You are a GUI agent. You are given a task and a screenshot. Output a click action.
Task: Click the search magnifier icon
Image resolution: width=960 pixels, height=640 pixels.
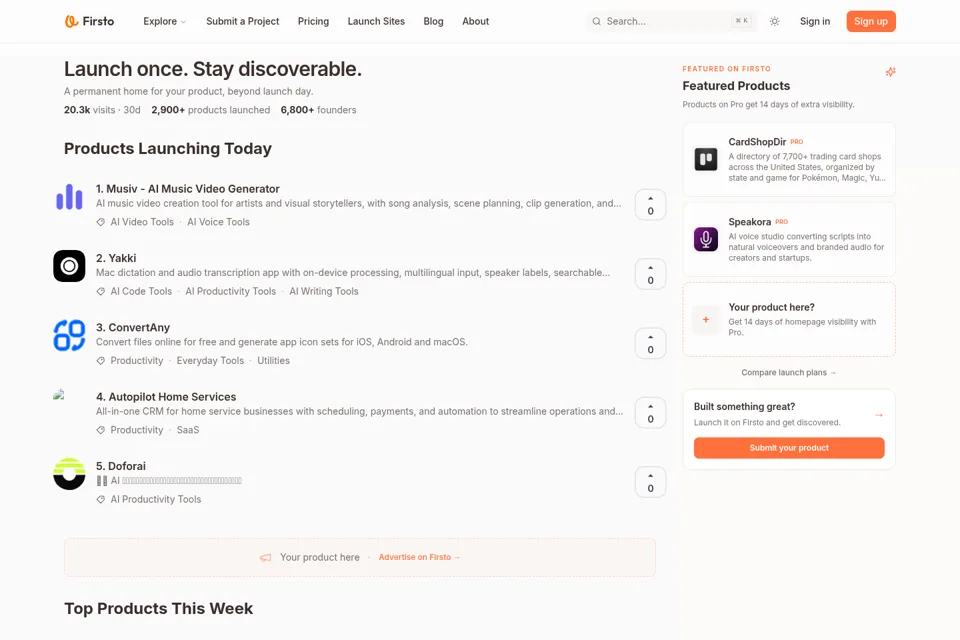pyautogui.click(x=596, y=21)
